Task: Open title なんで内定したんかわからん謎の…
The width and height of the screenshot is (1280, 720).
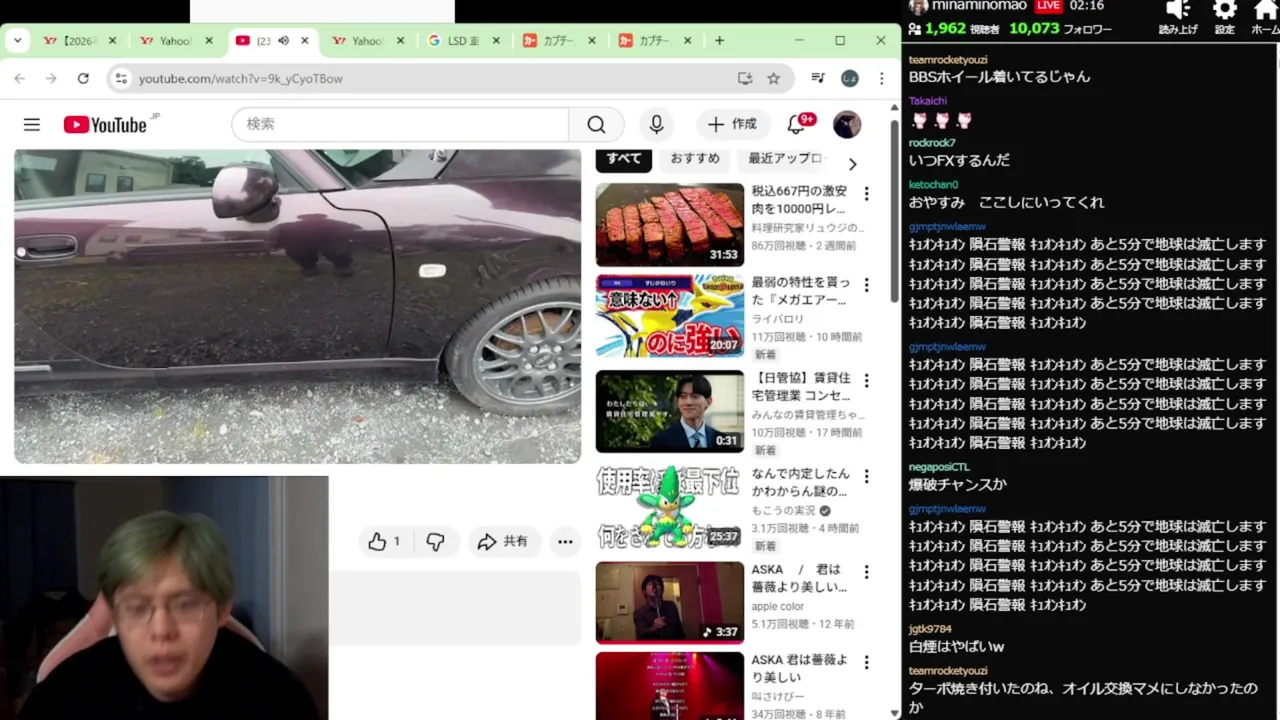Action: tap(800, 482)
